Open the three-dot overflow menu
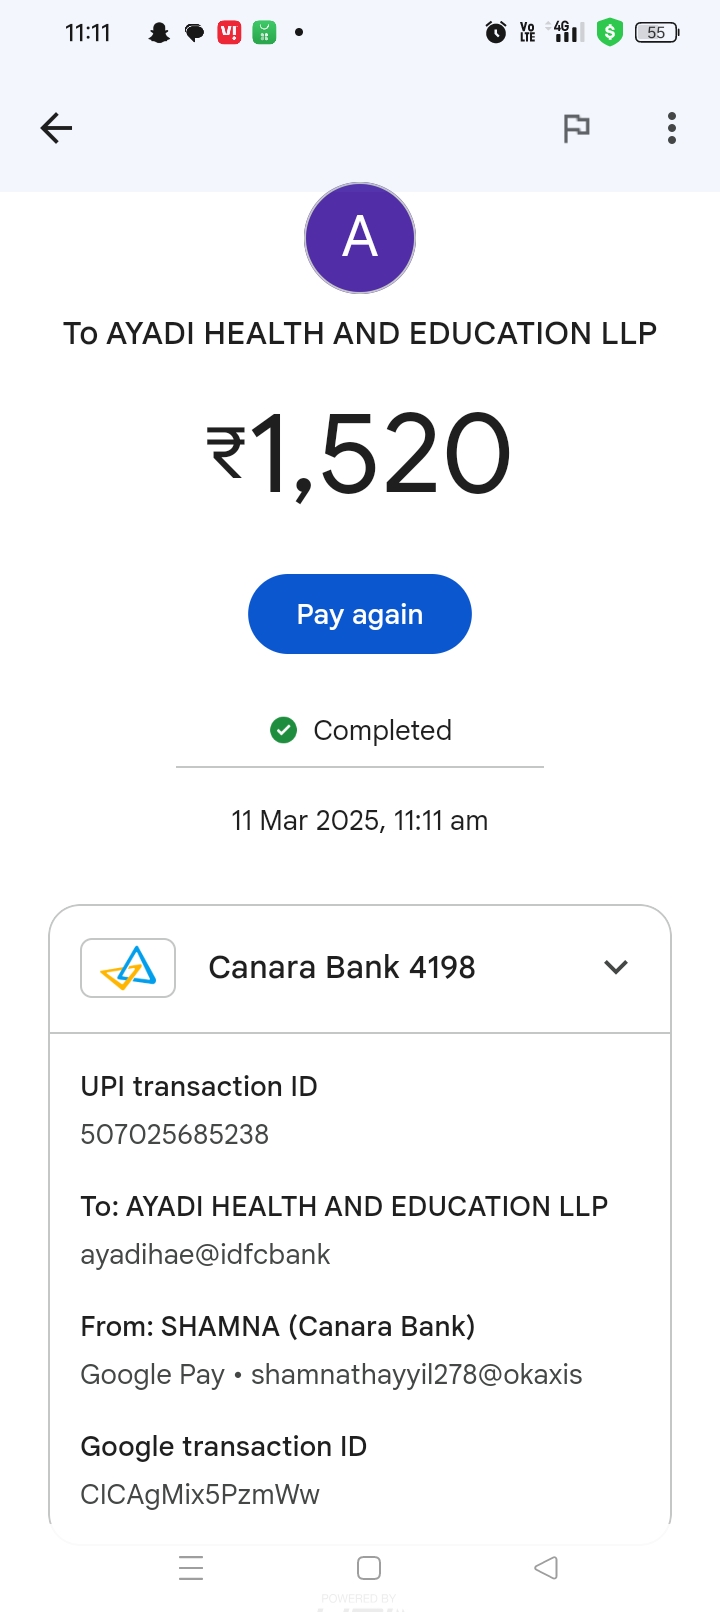 [672, 128]
